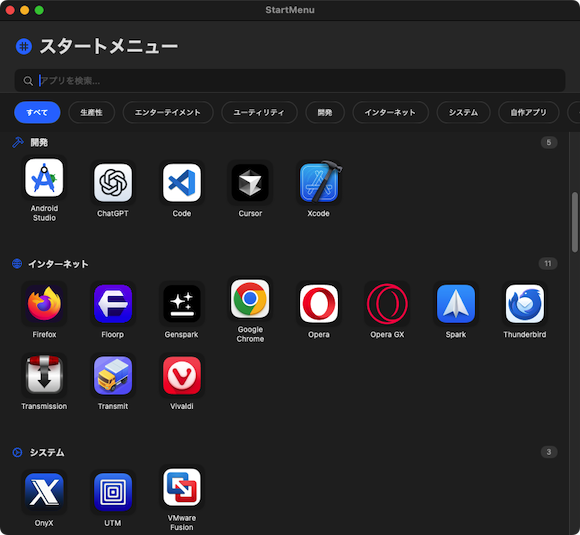580x535 pixels.
Task: Select the 開発 filter pill
Action: pos(325,112)
